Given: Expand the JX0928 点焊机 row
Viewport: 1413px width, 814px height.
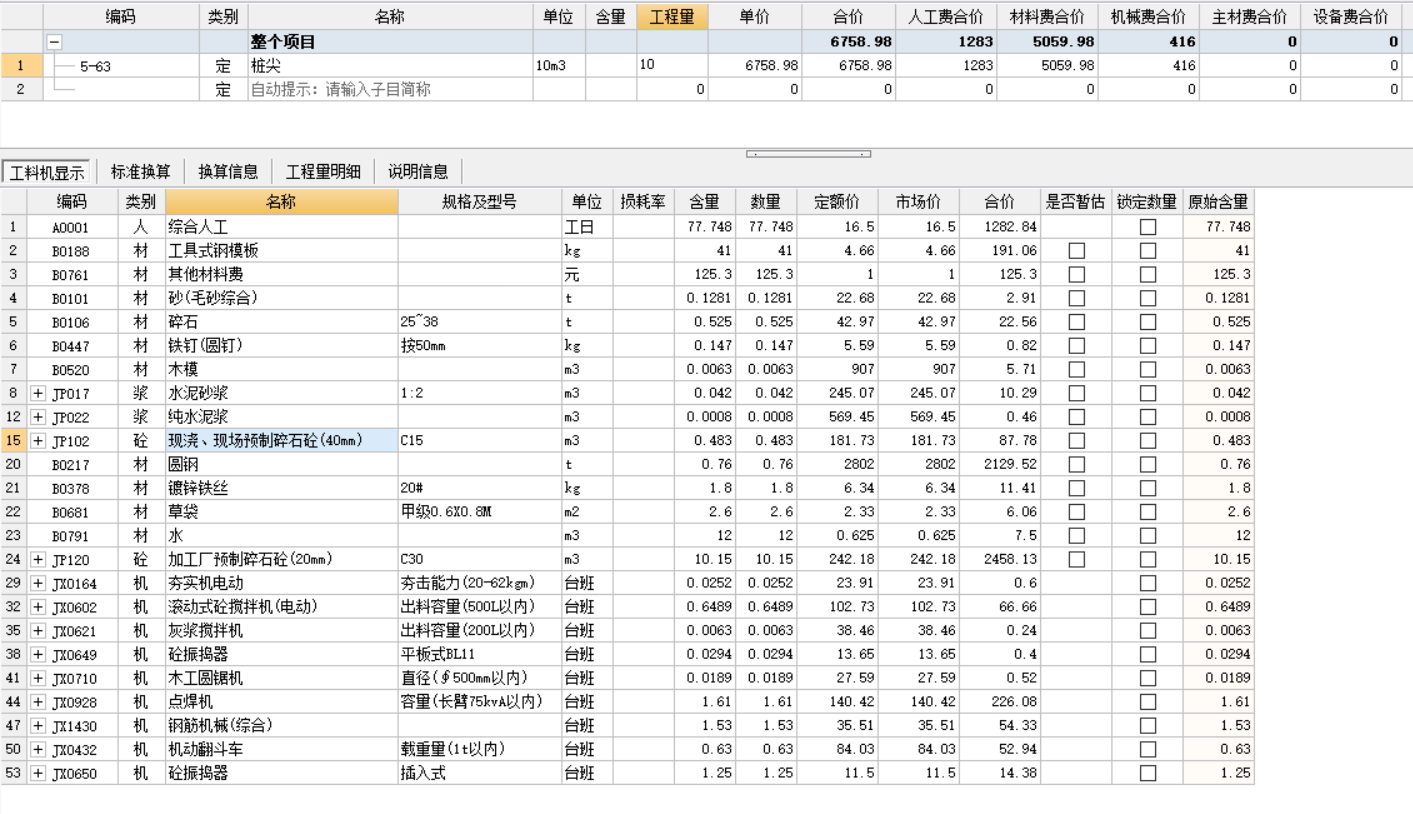Looking at the screenshot, I should pos(39,702).
